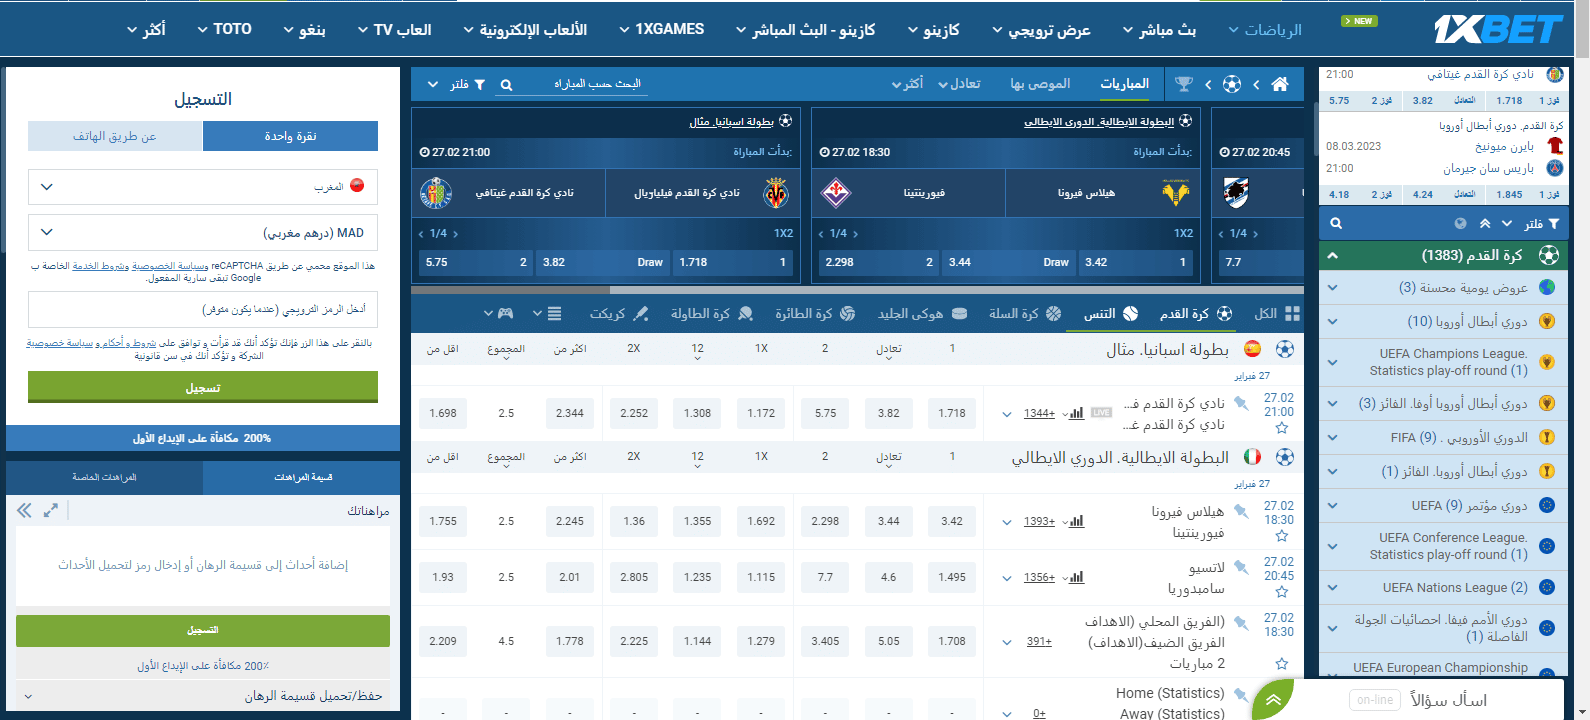
Task: Open the list view dropdown in sports bar
Action: [x=548, y=314]
